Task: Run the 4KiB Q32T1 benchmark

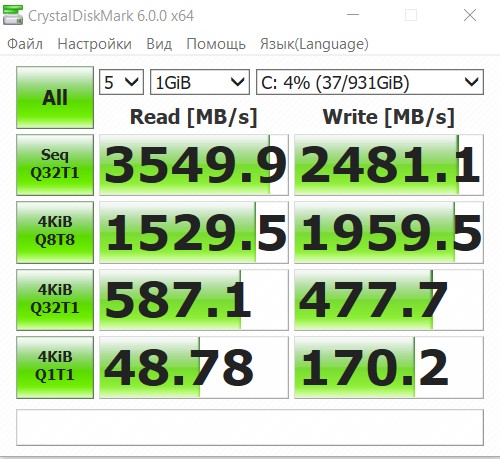Action: point(55,300)
